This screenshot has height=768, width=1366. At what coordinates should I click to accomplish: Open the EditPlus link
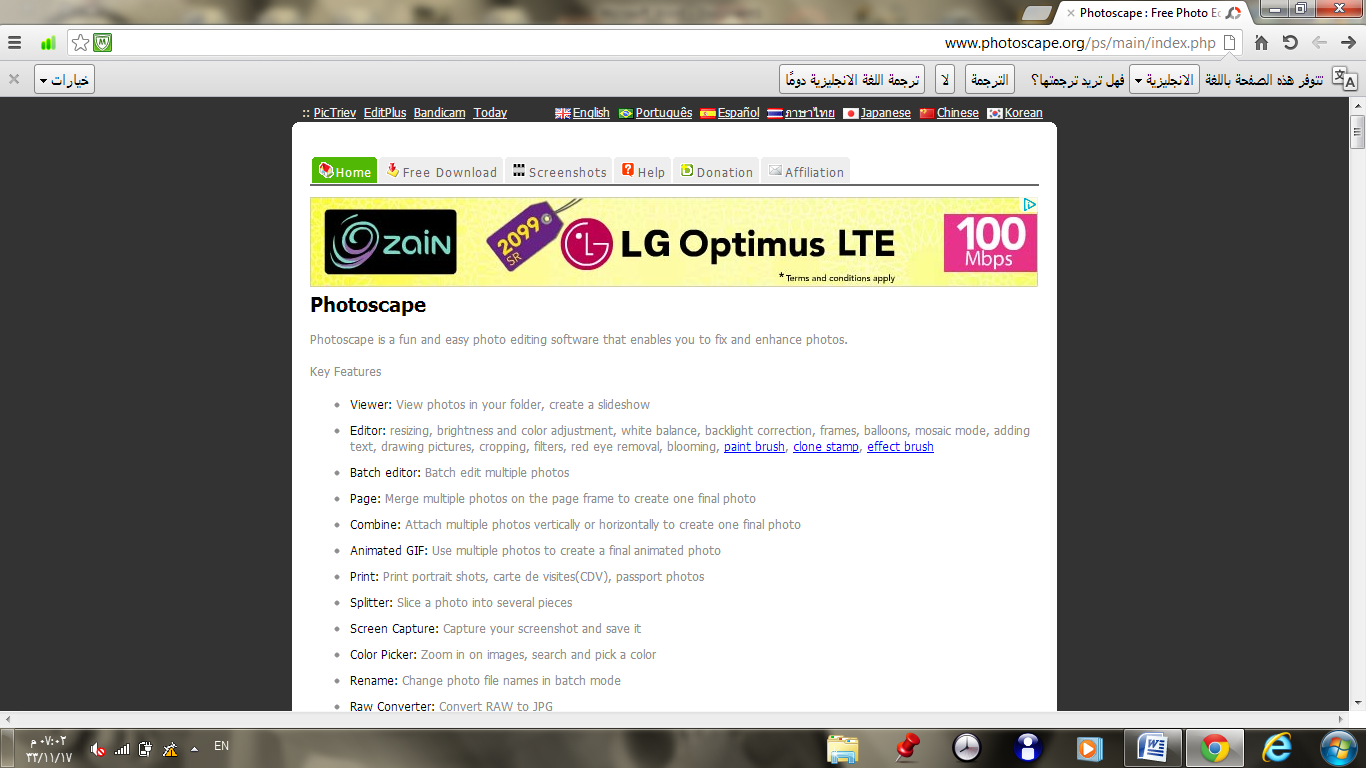385,113
